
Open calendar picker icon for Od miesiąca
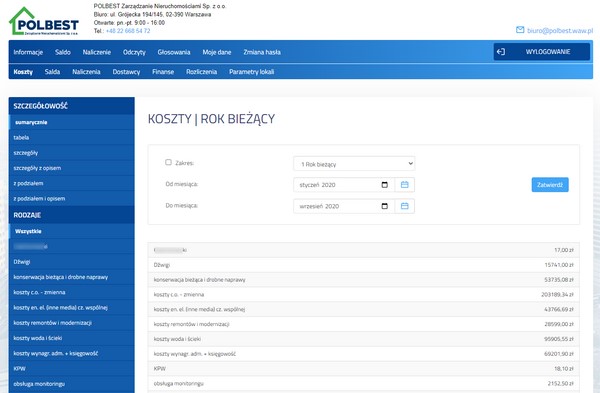pos(404,185)
